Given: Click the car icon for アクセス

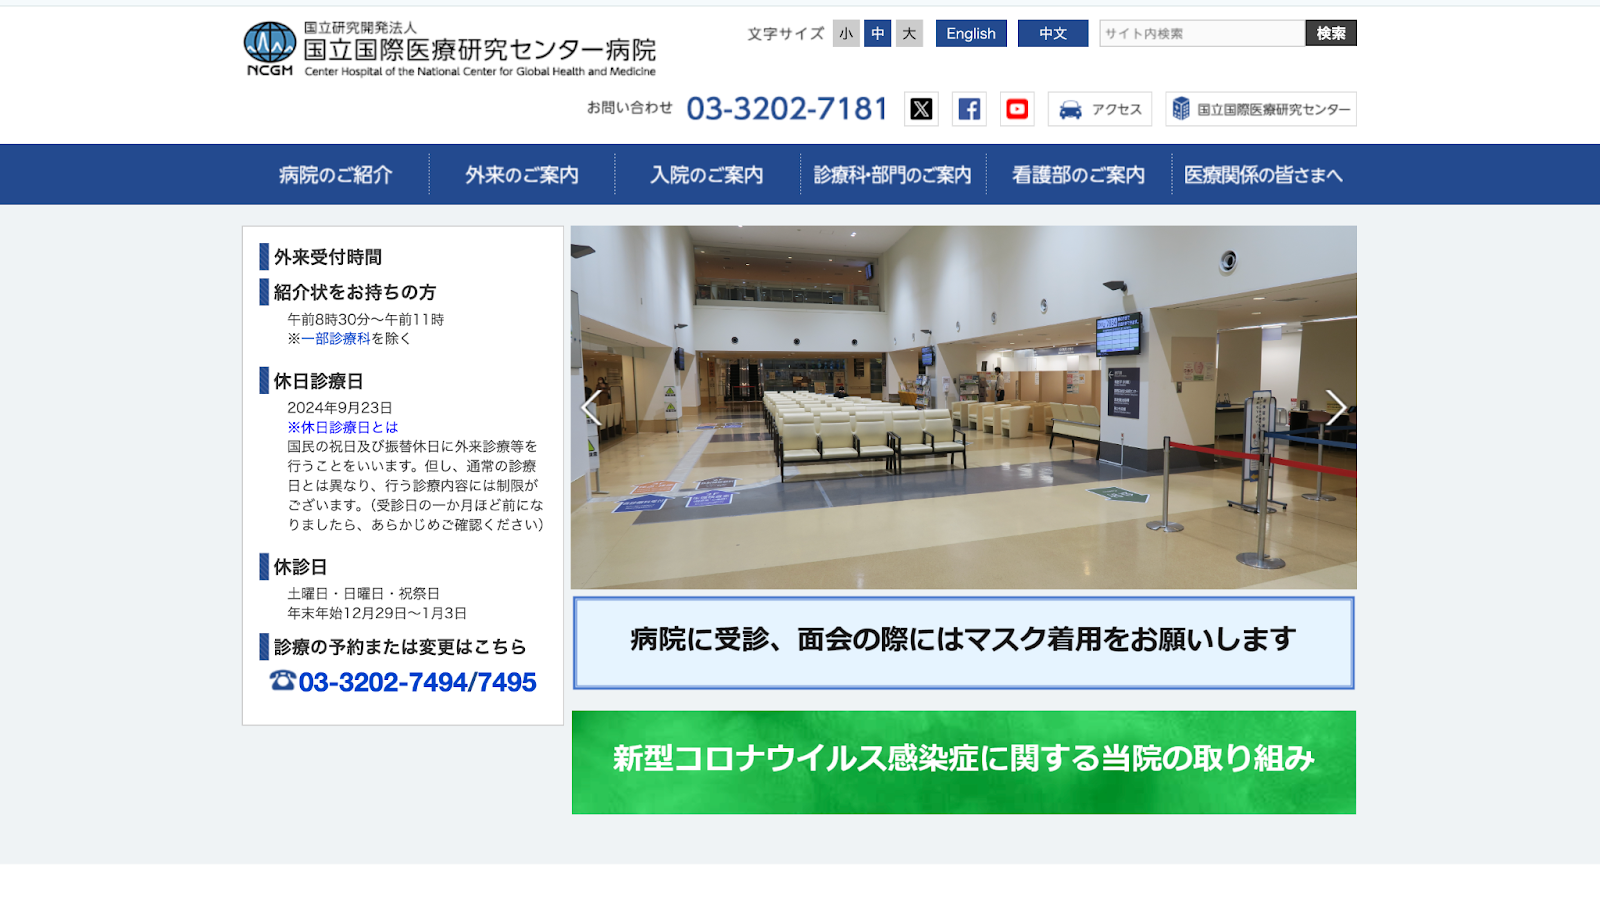Looking at the screenshot, I should click(x=1070, y=110).
